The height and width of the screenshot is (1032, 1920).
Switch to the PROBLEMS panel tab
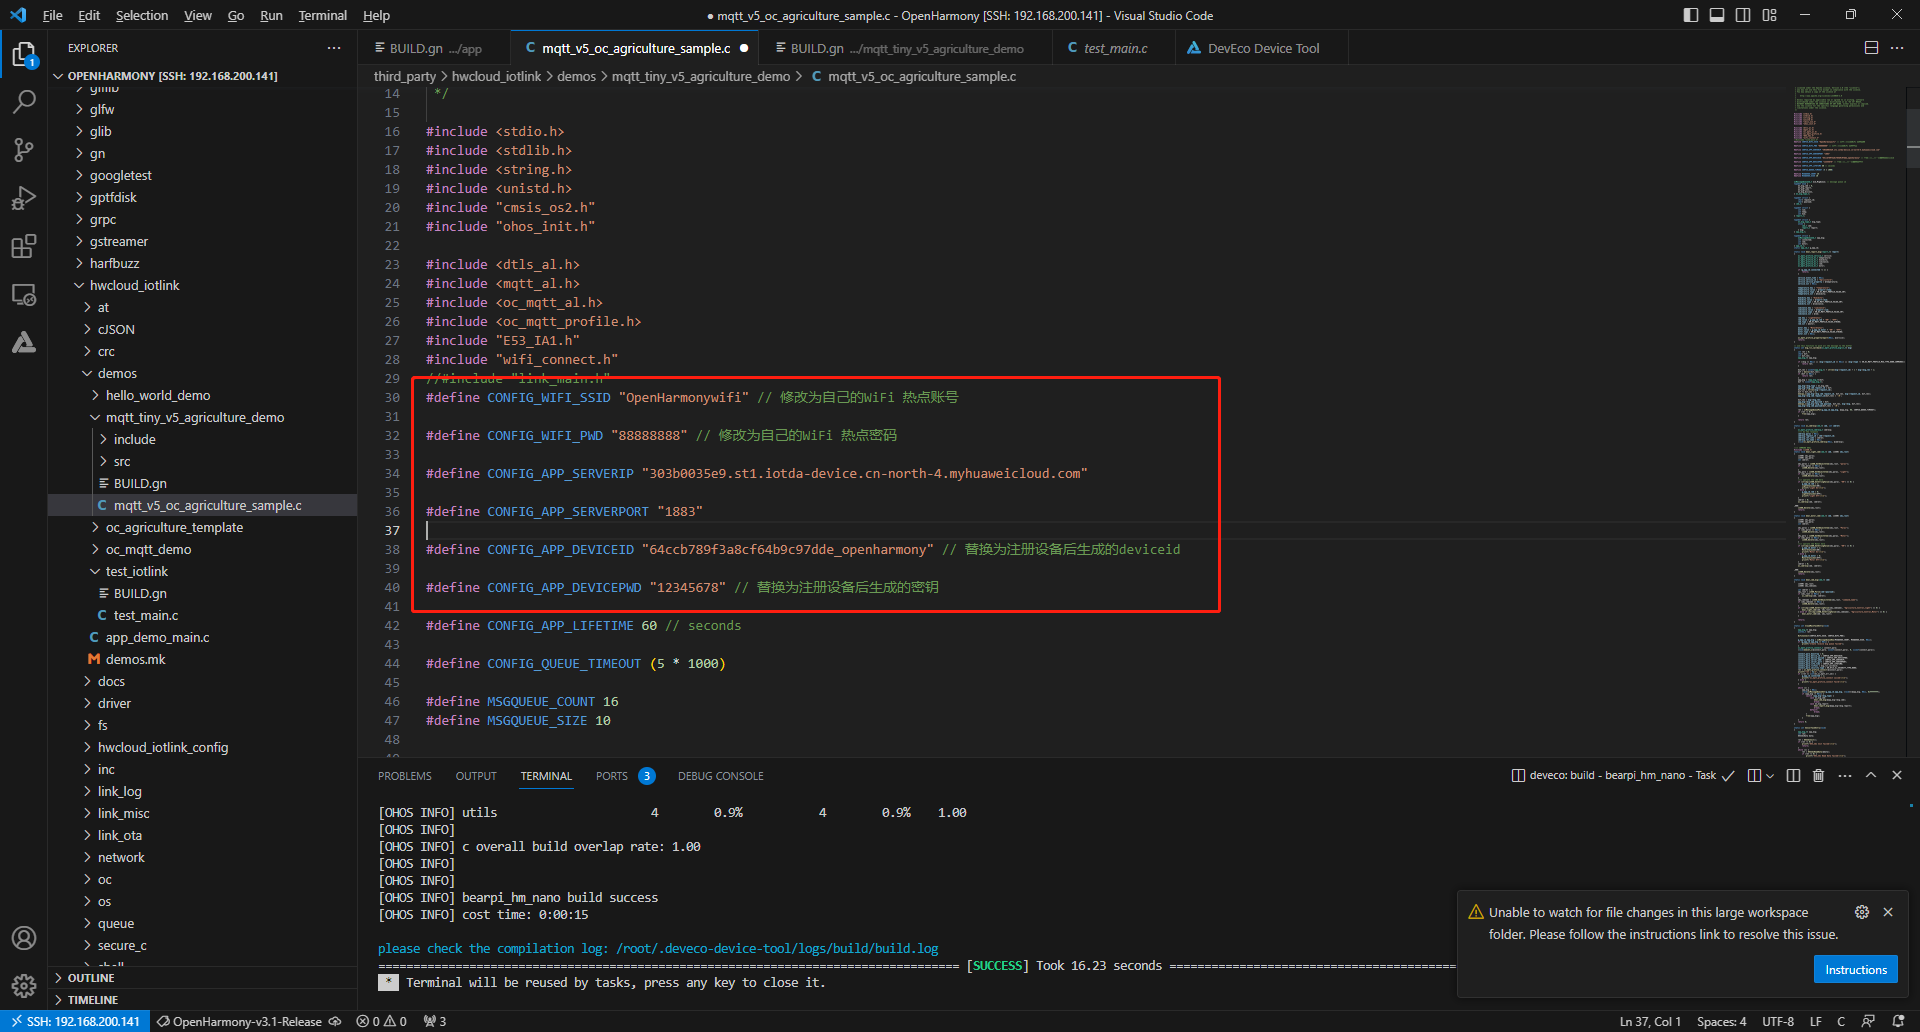[x=405, y=776]
